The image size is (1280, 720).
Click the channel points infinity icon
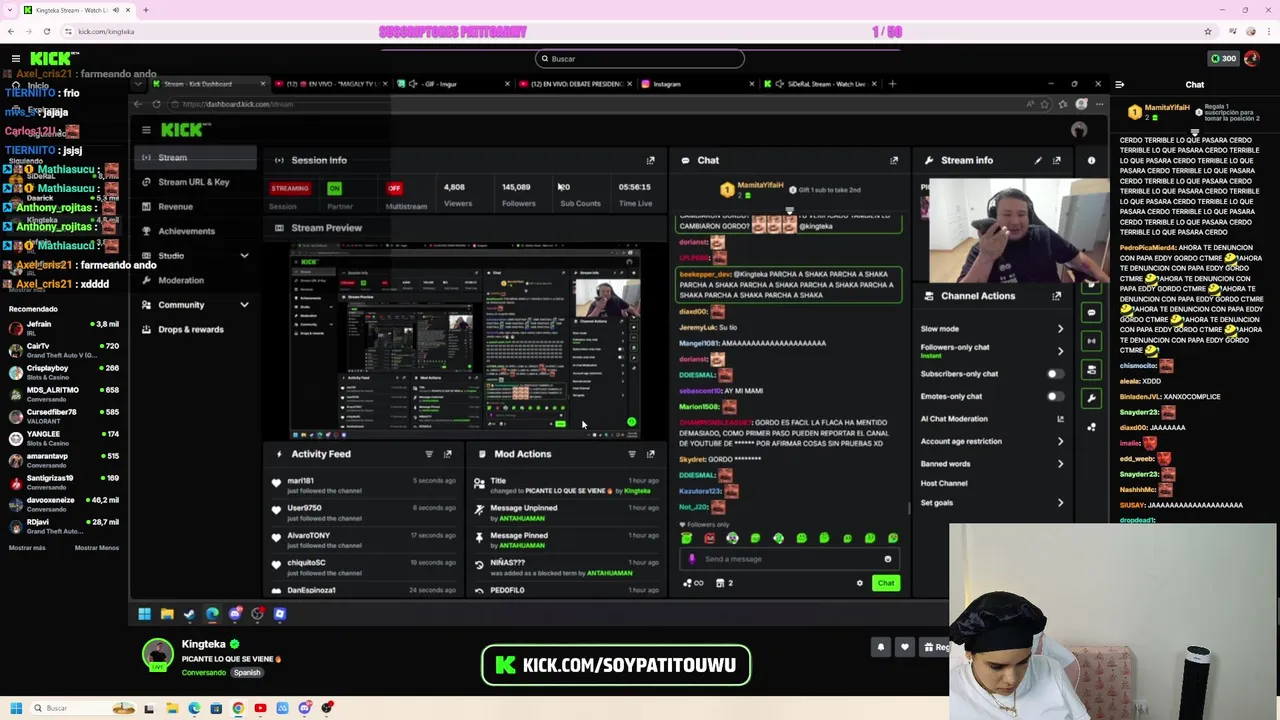point(693,583)
